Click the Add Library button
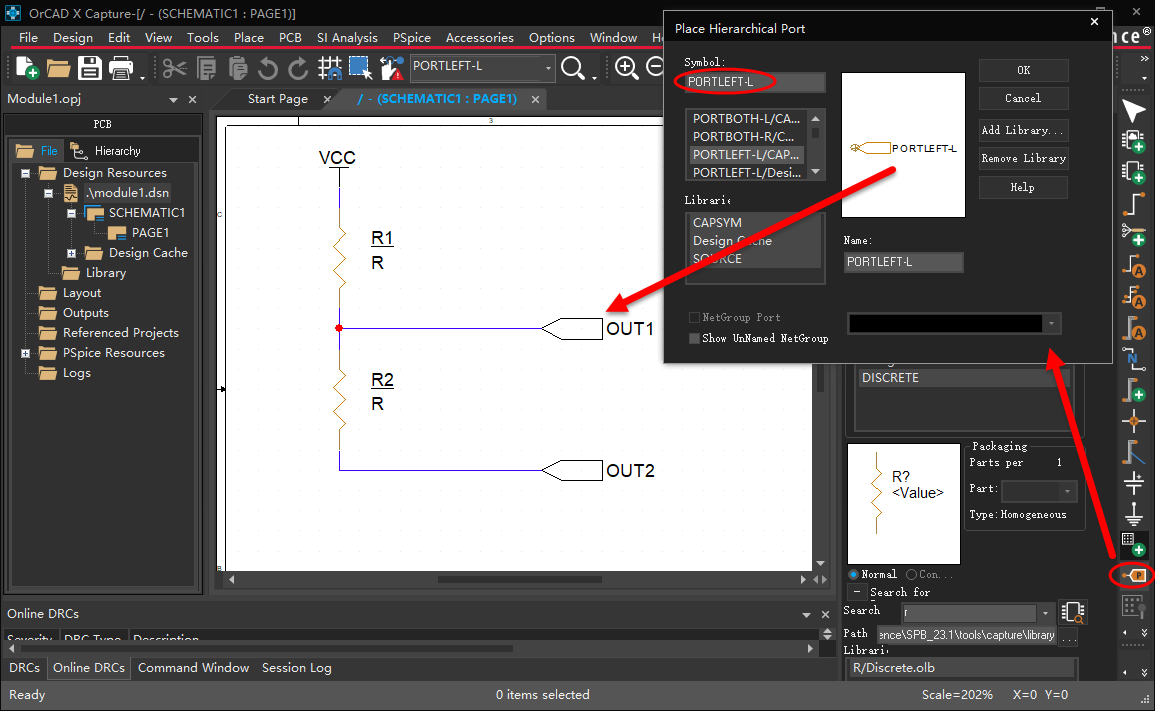The image size is (1155, 711). pyautogui.click(x=1023, y=130)
